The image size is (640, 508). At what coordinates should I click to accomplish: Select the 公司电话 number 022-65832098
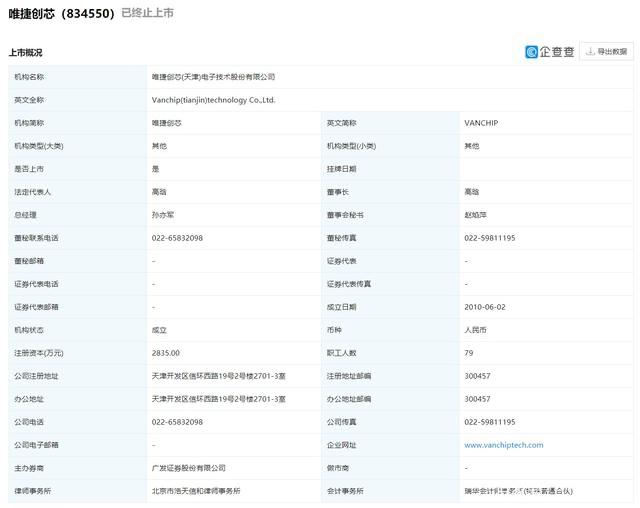tap(177, 422)
